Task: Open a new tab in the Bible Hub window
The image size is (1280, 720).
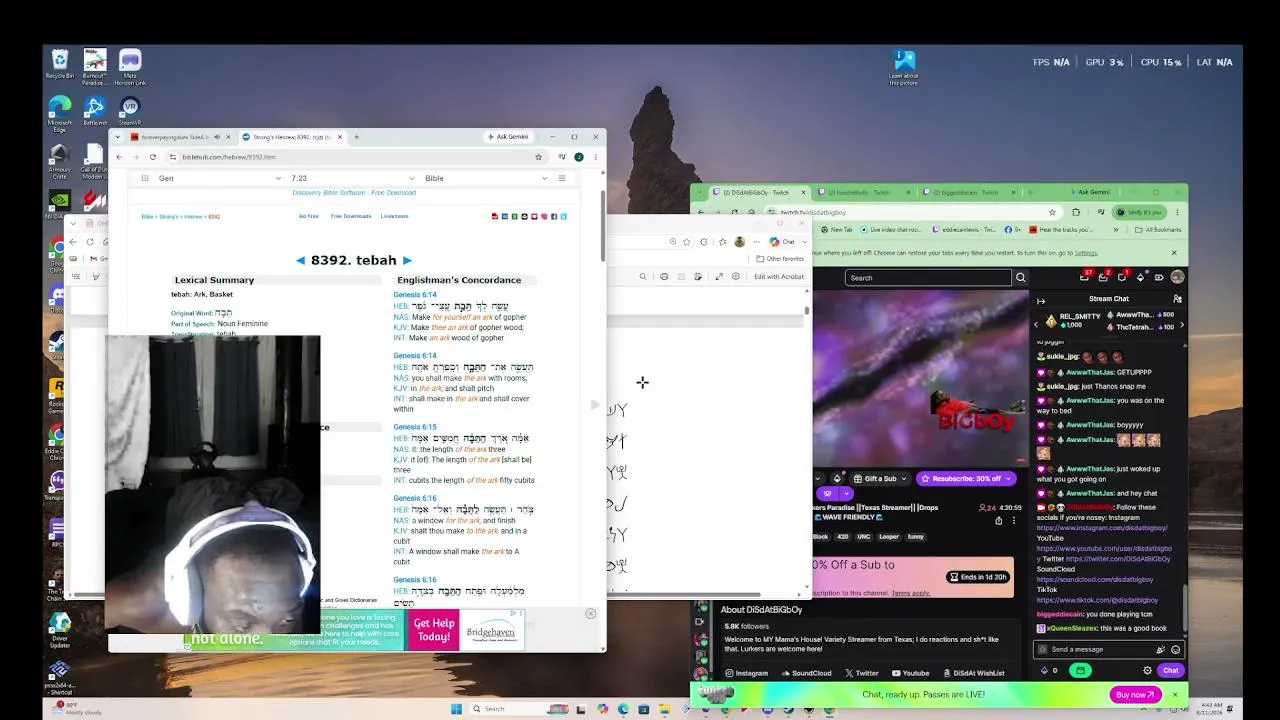Action: [356, 137]
